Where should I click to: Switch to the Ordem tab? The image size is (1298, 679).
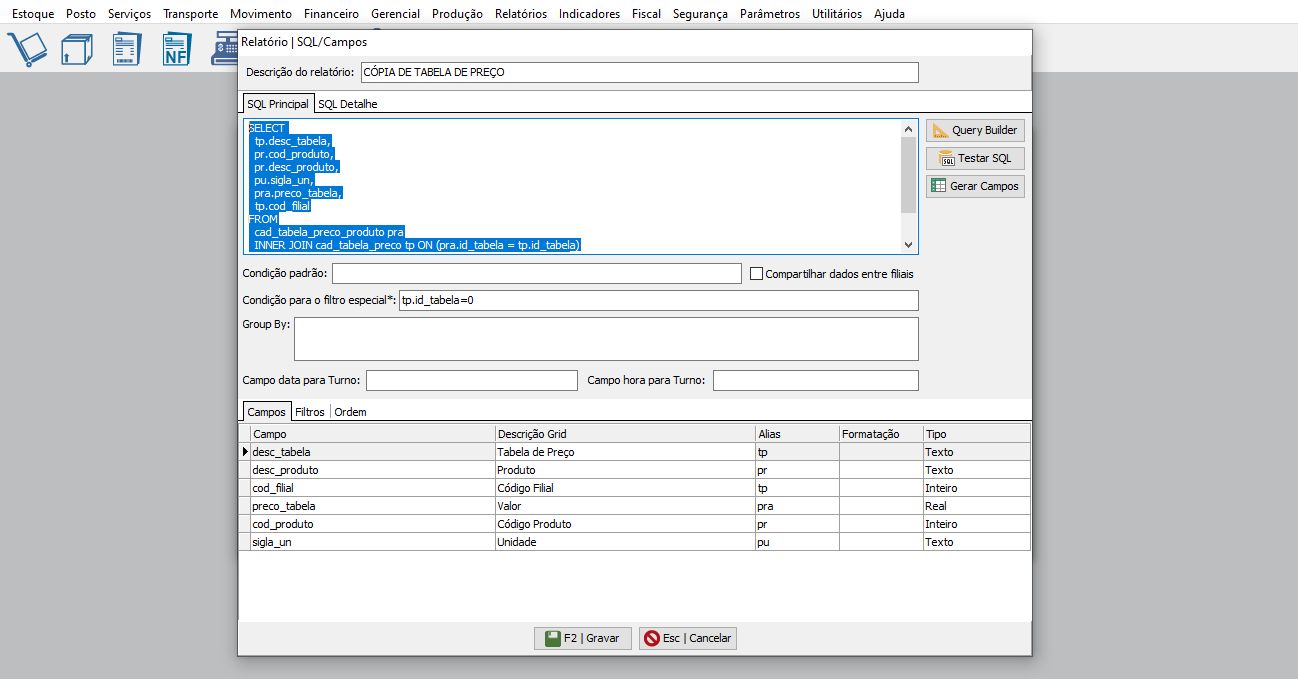pos(350,412)
